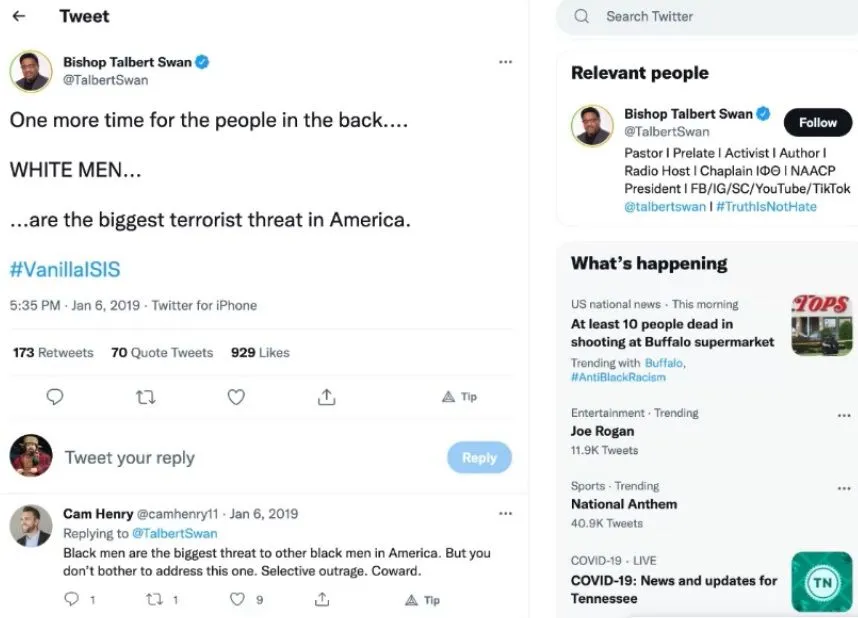The height and width of the screenshot is (618, 858).
Task: Open more options on Cam Henry's reply
Action: pyautogui.click(x=505, y=514)
